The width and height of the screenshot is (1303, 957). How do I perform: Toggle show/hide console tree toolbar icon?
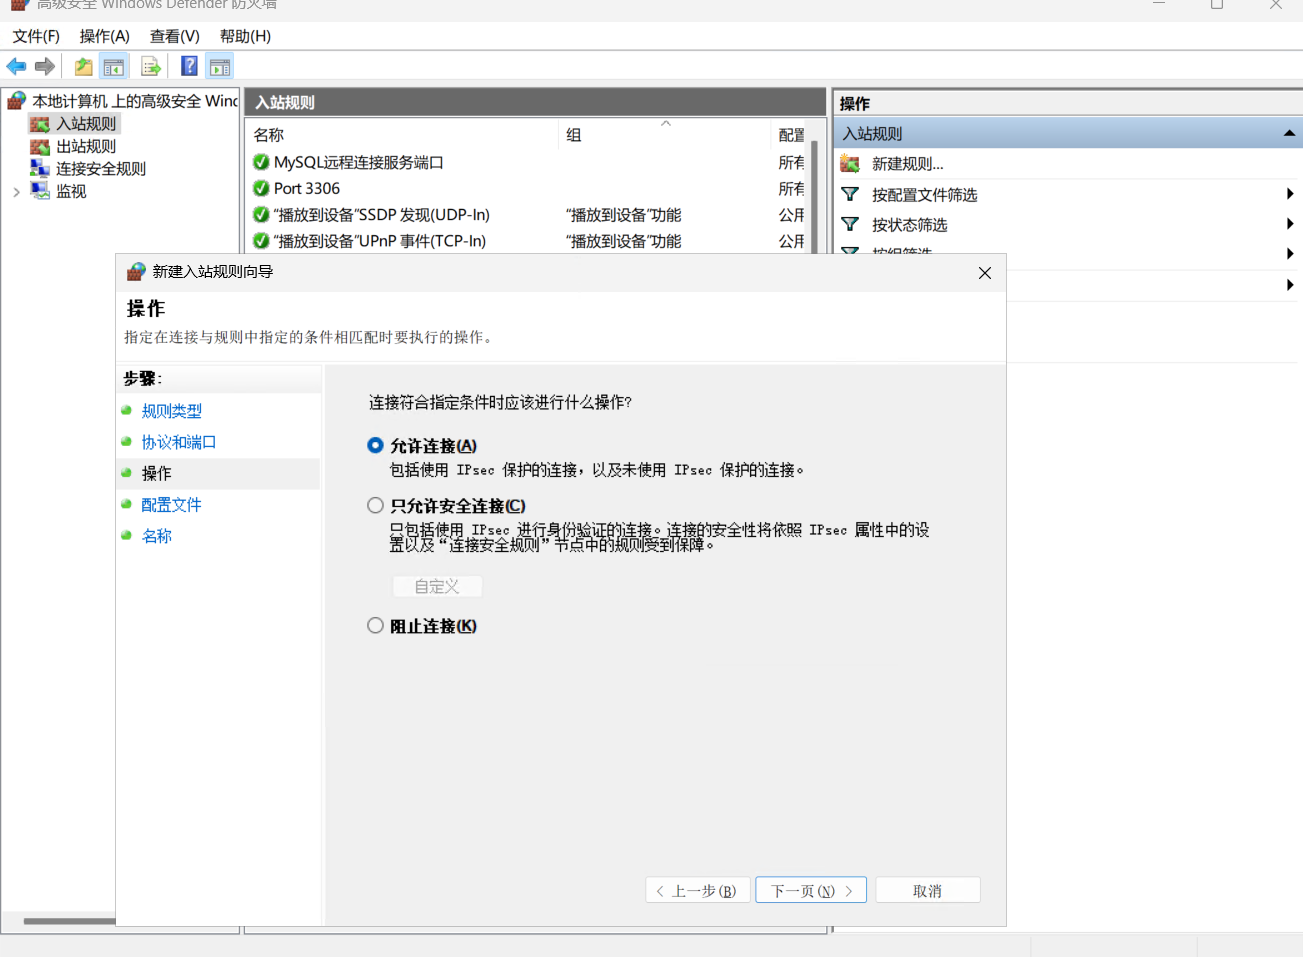(114, 67)
